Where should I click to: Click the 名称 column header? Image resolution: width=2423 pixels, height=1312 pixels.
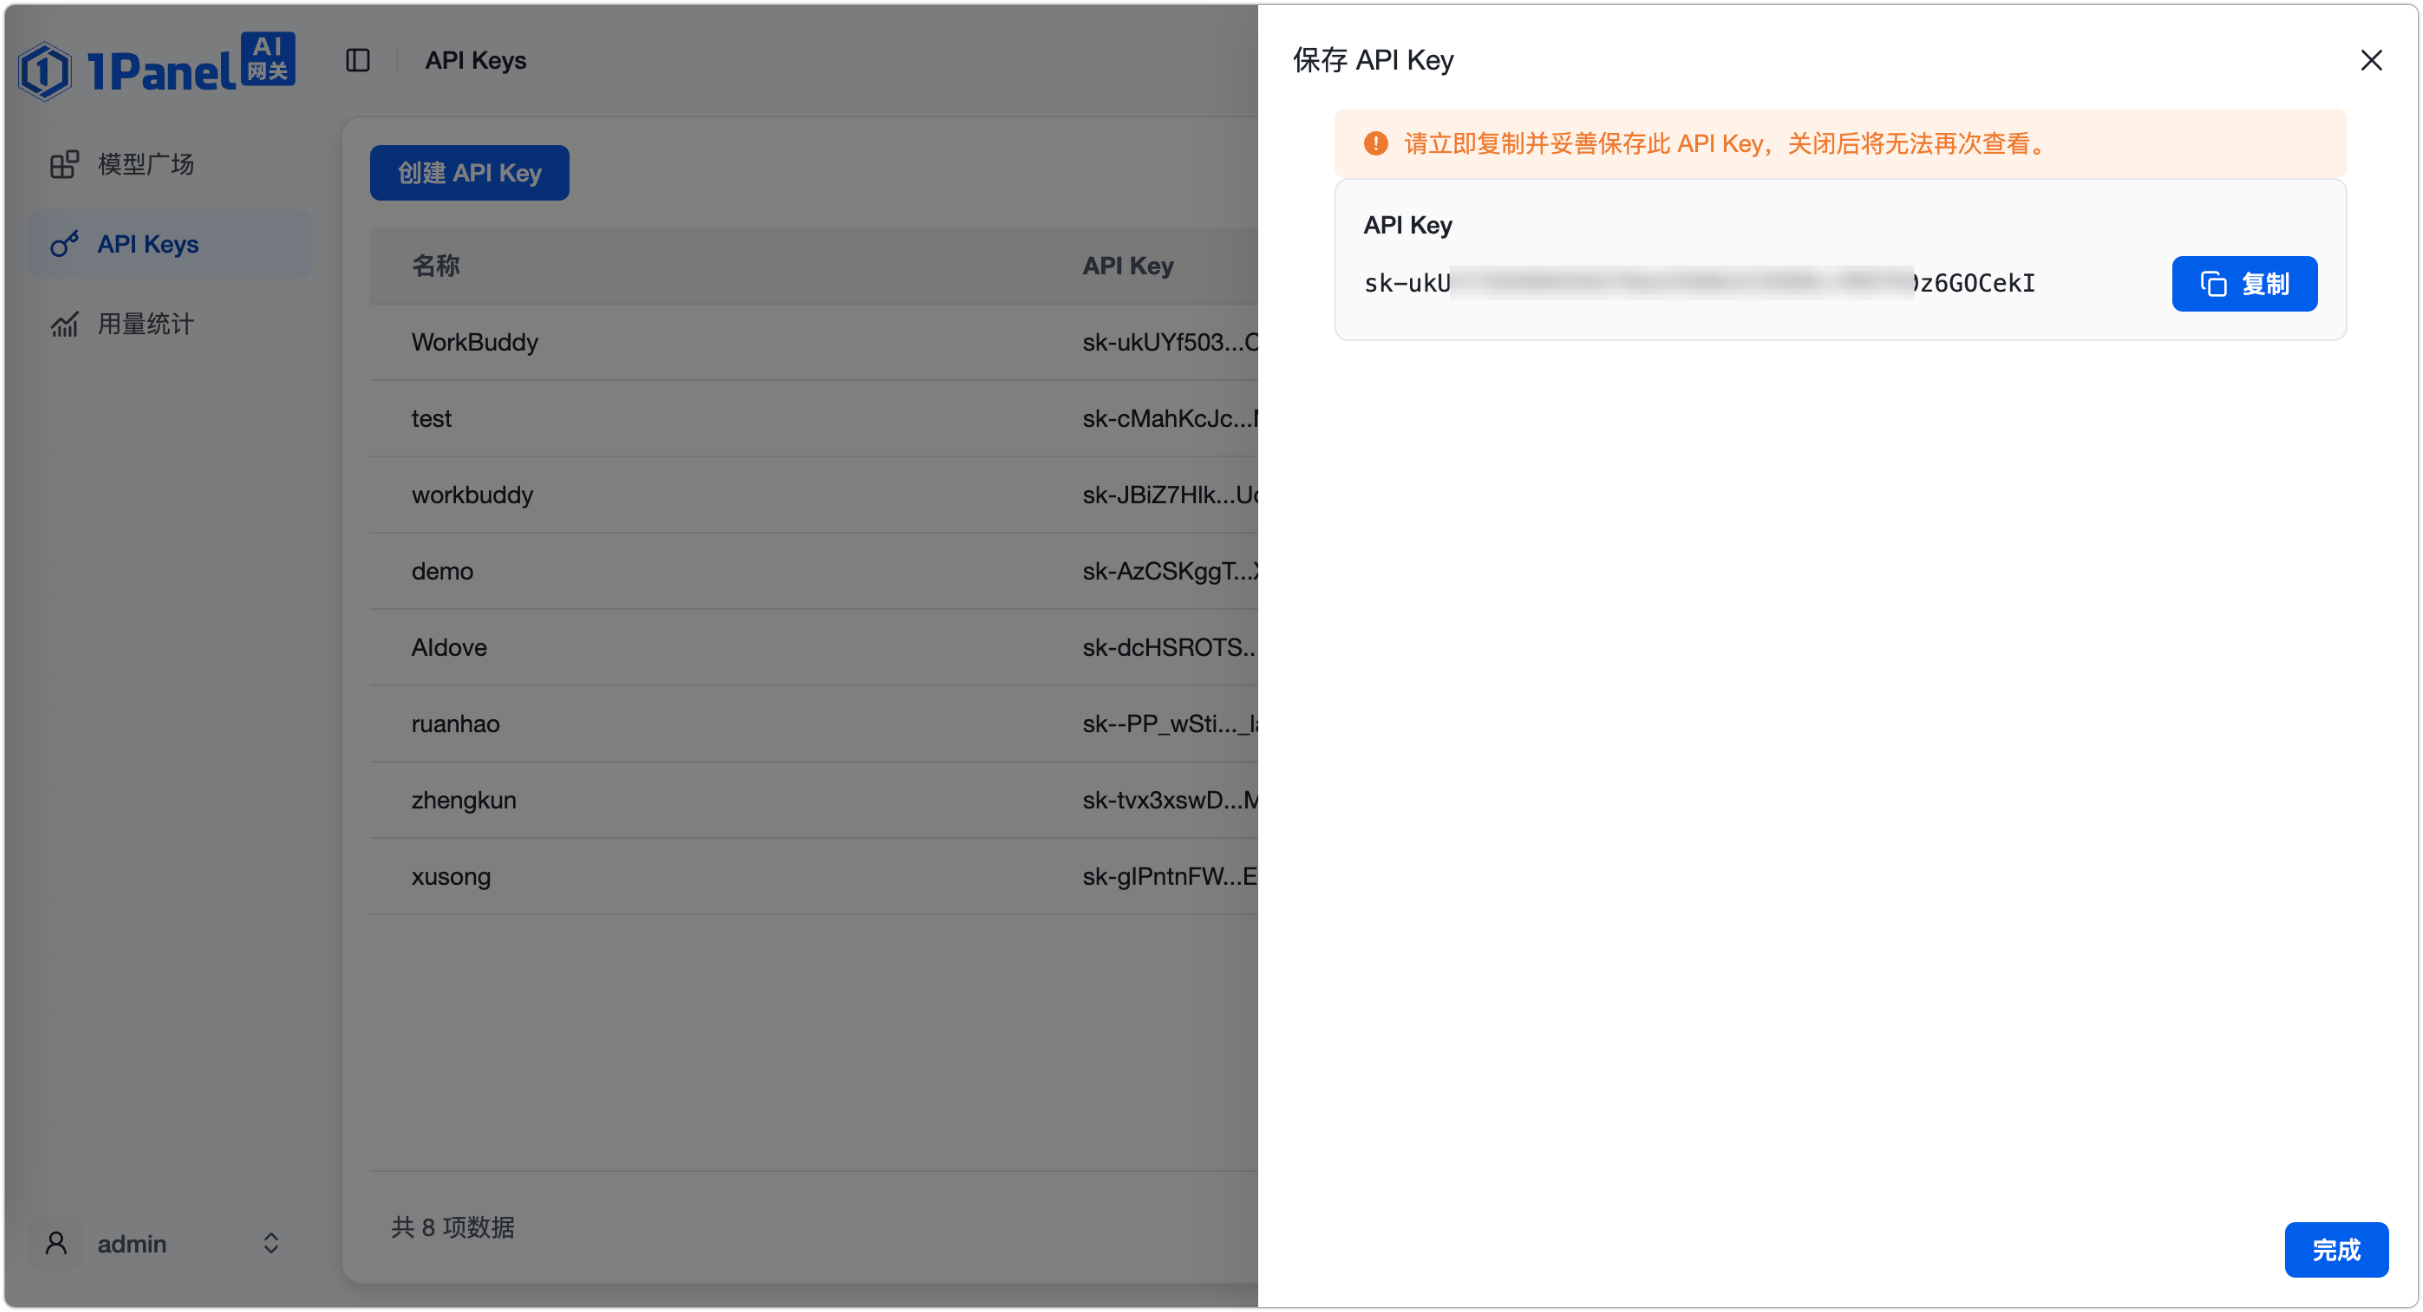coord(436,266)
